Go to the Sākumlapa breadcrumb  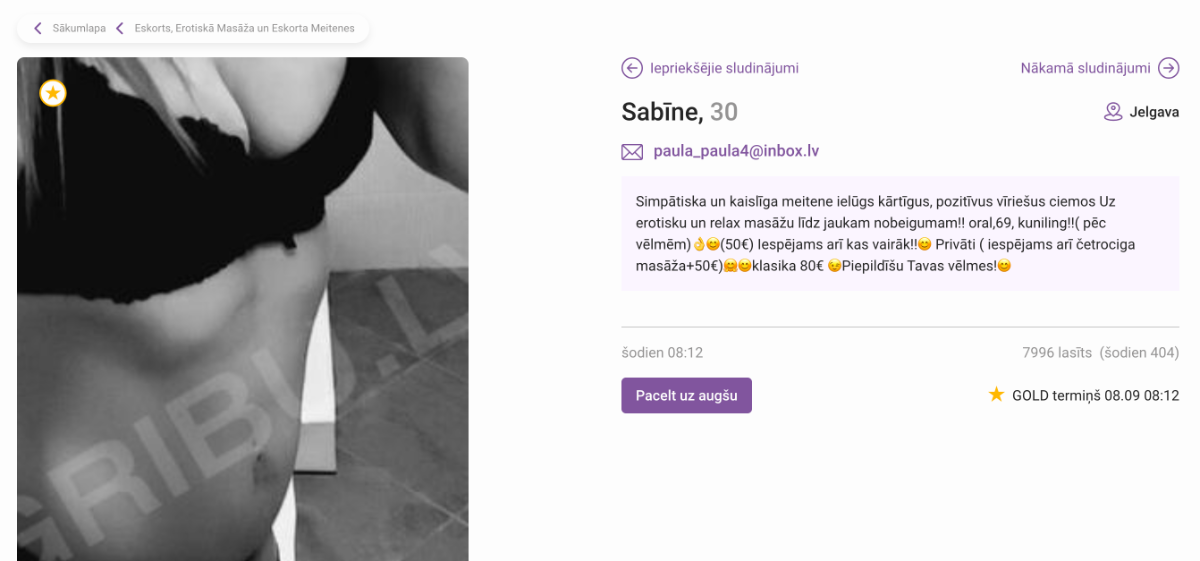click(x=79, y=28)
